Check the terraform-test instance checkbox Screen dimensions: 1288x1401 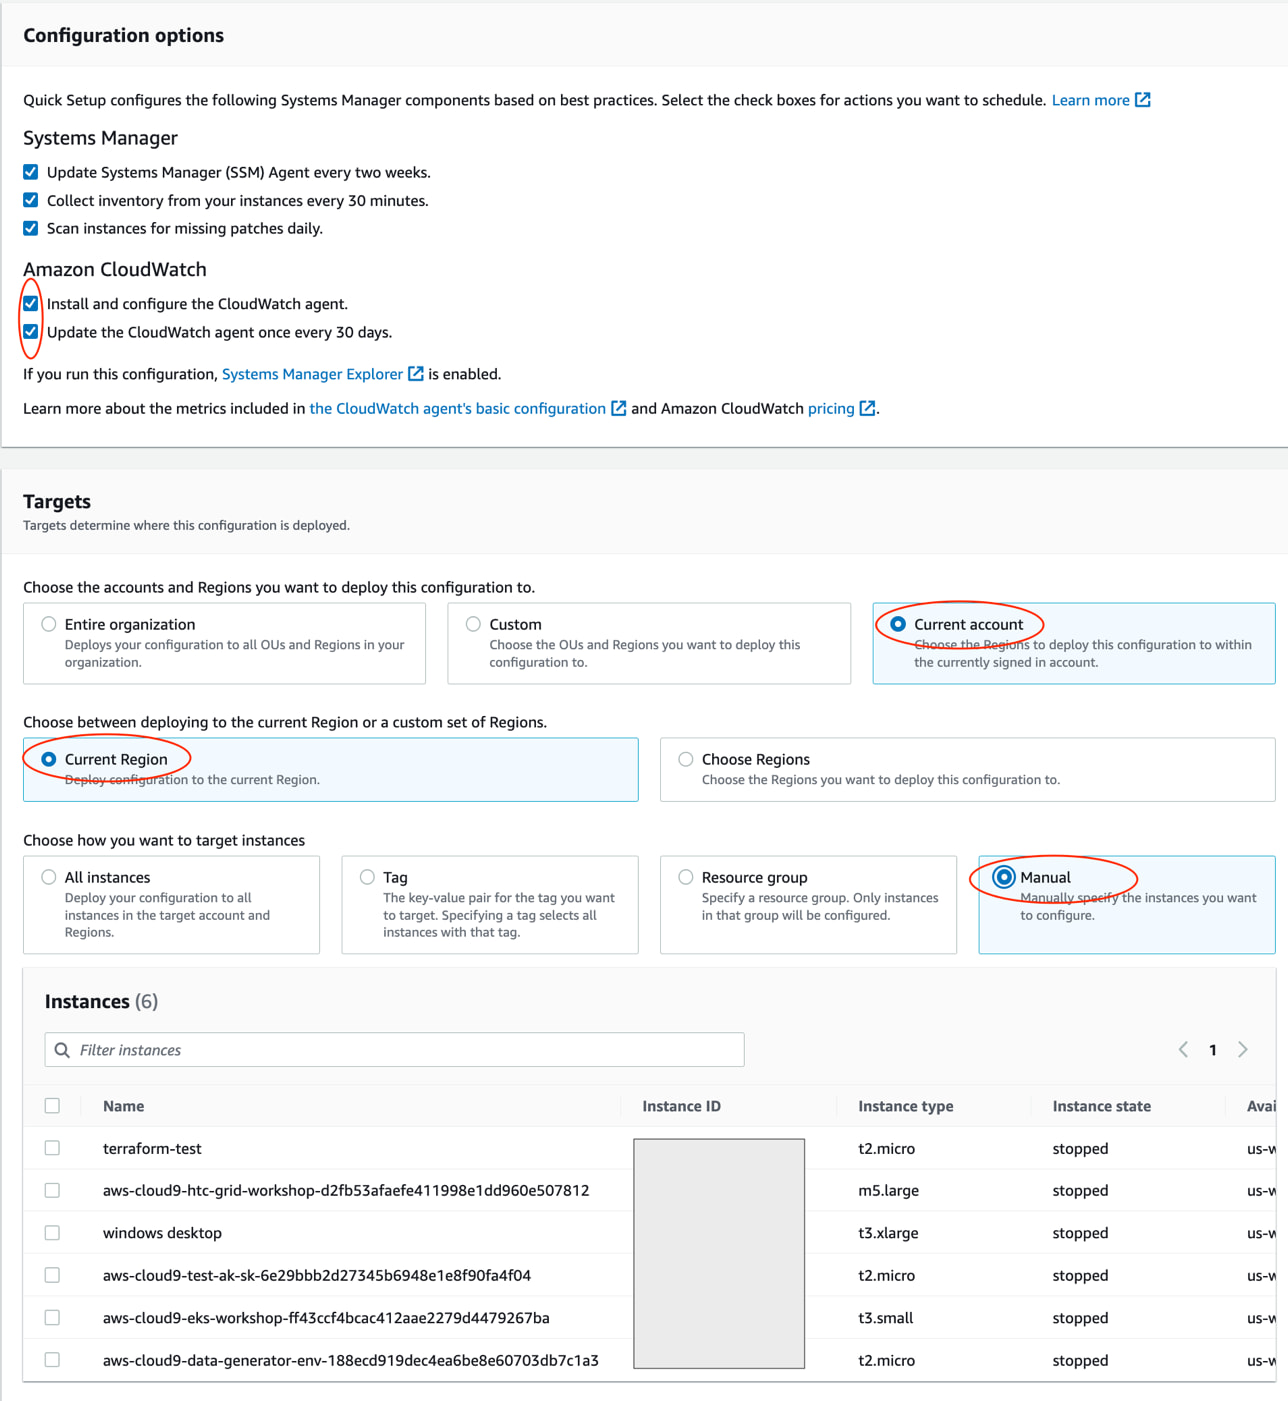point(52,1148)
